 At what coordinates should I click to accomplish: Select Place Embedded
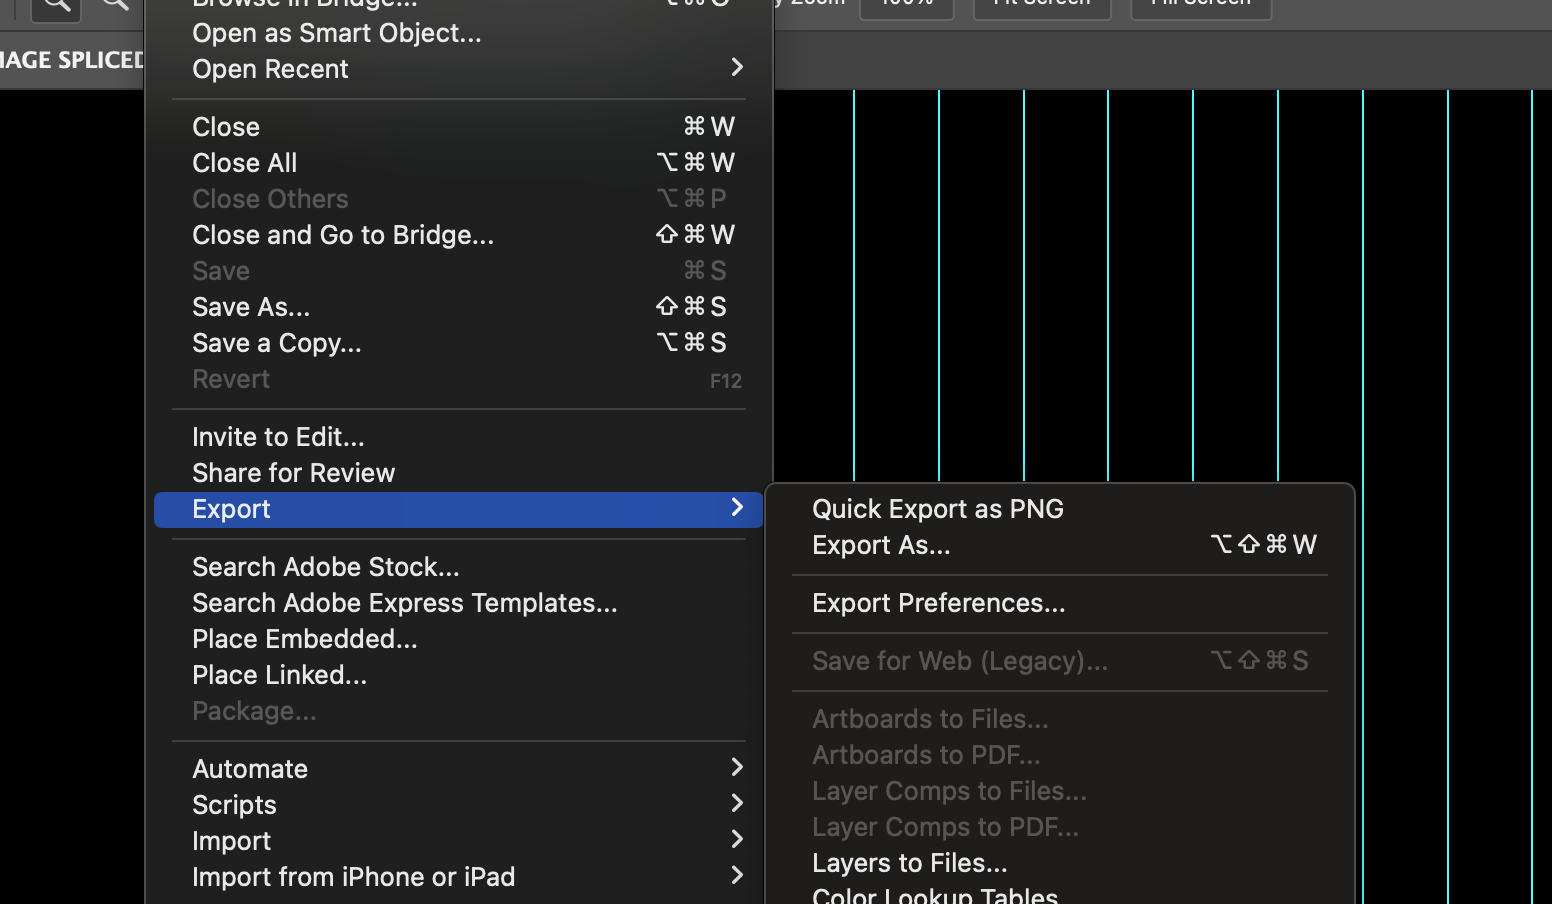click(x=305, y=638)
